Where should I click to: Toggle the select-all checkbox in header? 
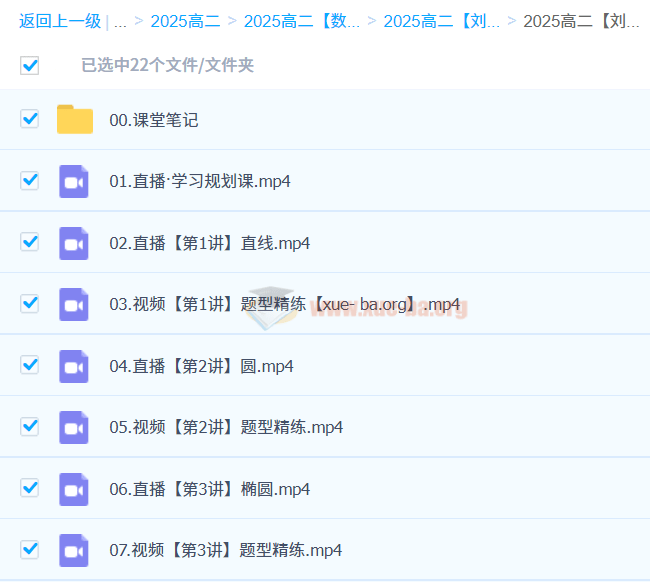(30, 66)
